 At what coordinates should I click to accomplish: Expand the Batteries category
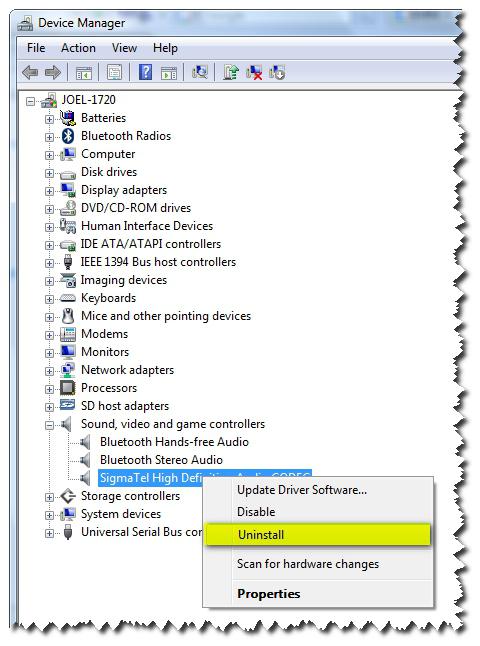49,119
